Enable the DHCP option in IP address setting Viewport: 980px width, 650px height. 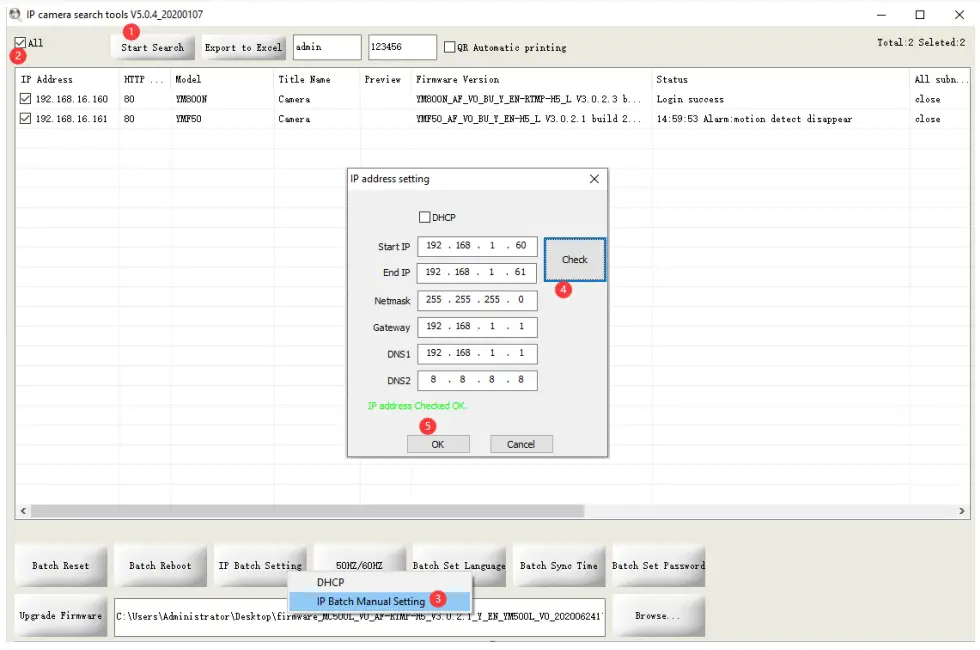[x=424, y=217]
